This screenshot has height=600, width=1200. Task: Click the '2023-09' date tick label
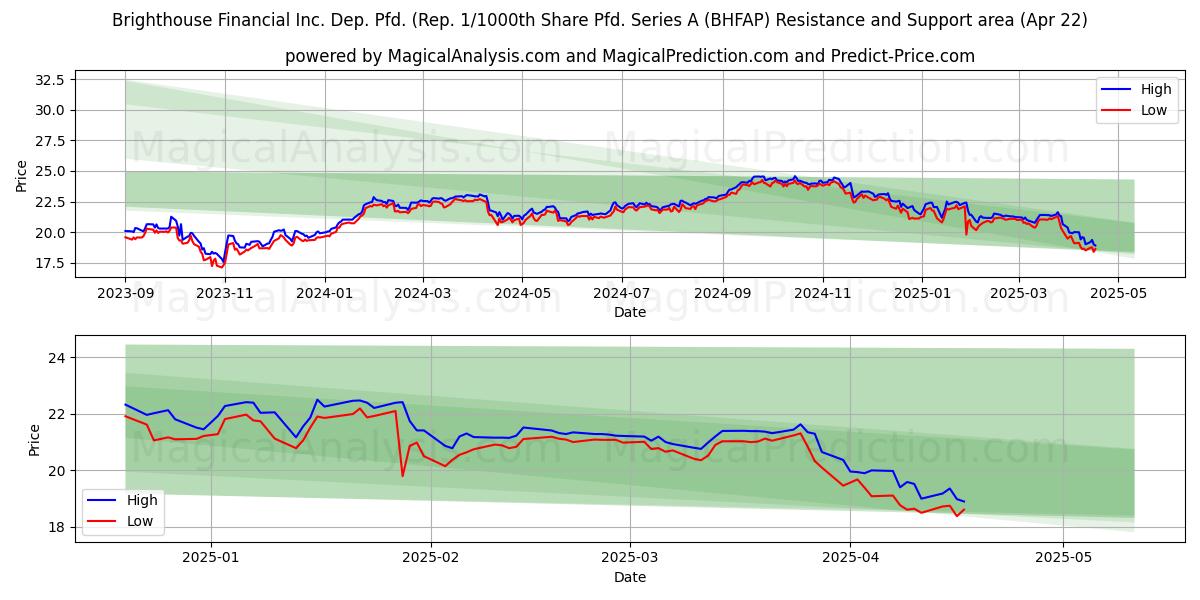tap(125, 293)
